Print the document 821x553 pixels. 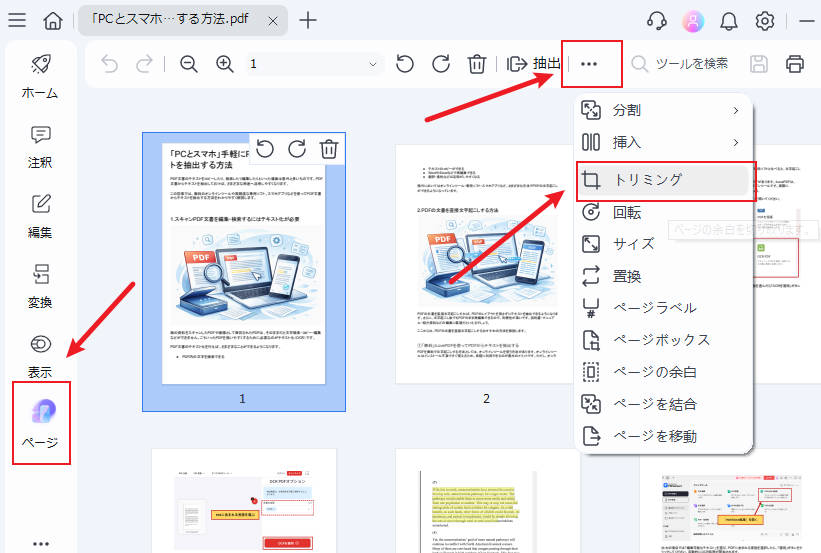(795, 64)
